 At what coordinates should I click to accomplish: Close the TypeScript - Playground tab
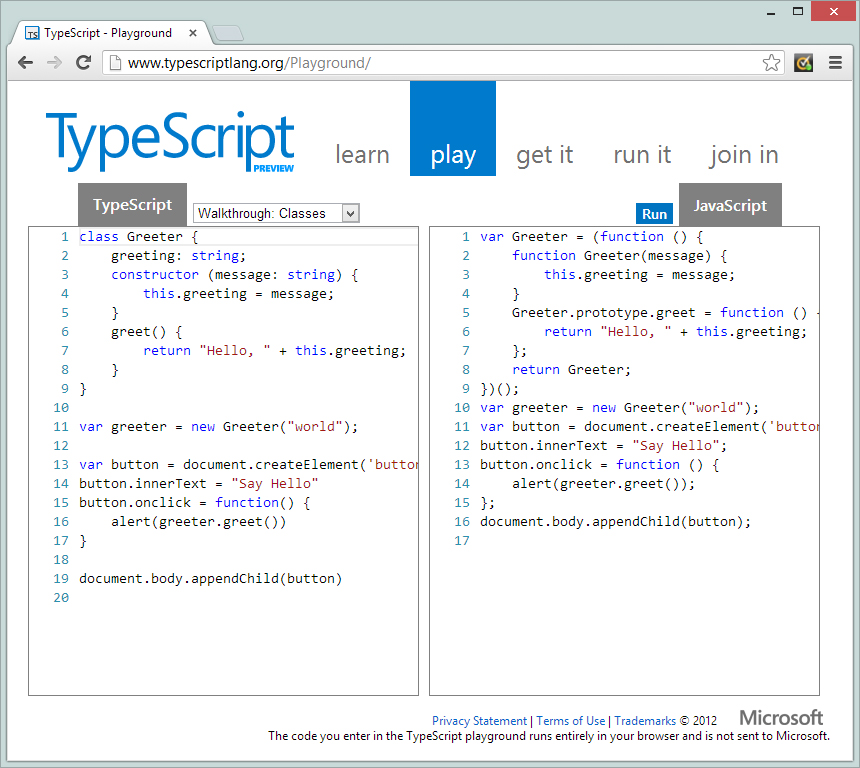[193, 33]
